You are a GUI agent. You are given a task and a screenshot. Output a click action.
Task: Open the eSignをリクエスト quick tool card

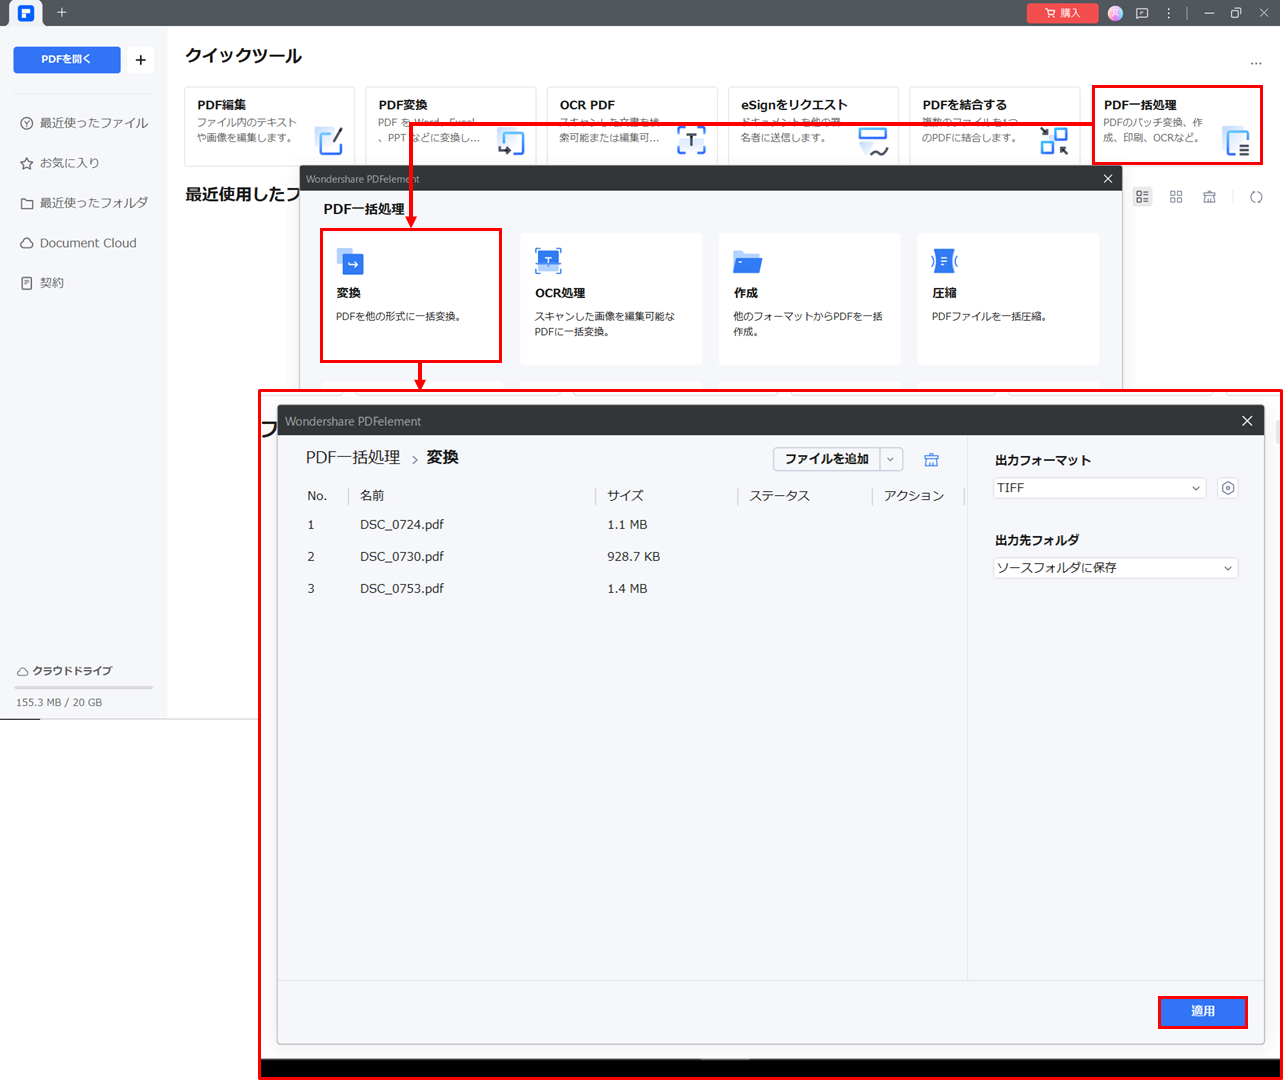[813, 126]
